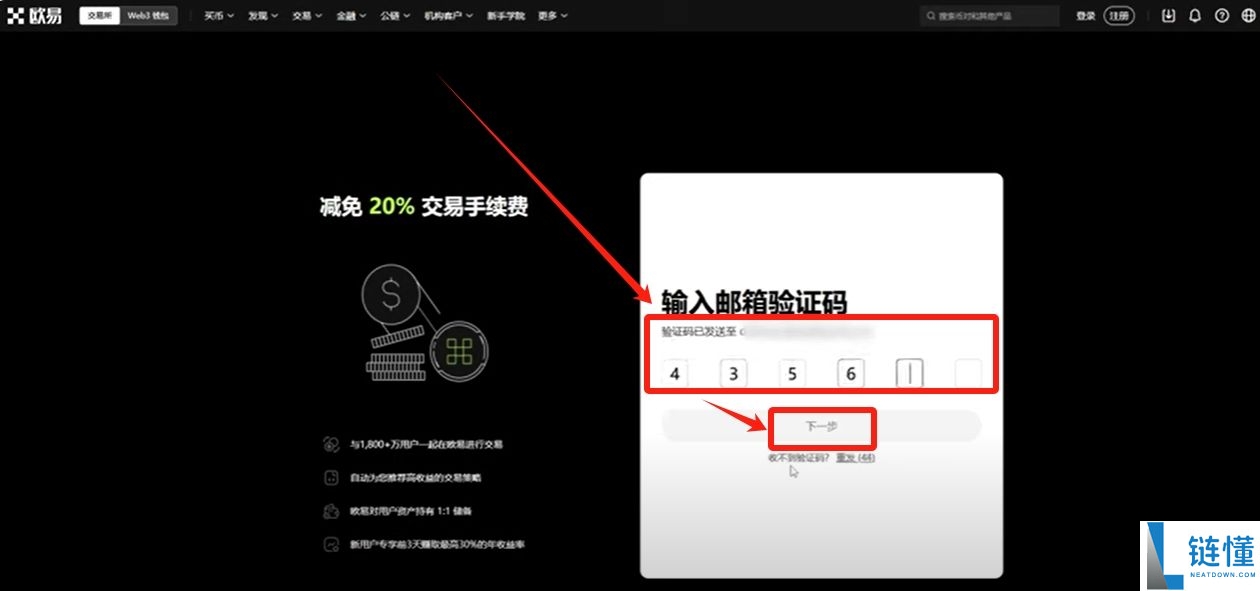Viewport: 1260px width, 591px height.
Task: Open the 买币 dropdown menu
Action: tap(219, 16)
